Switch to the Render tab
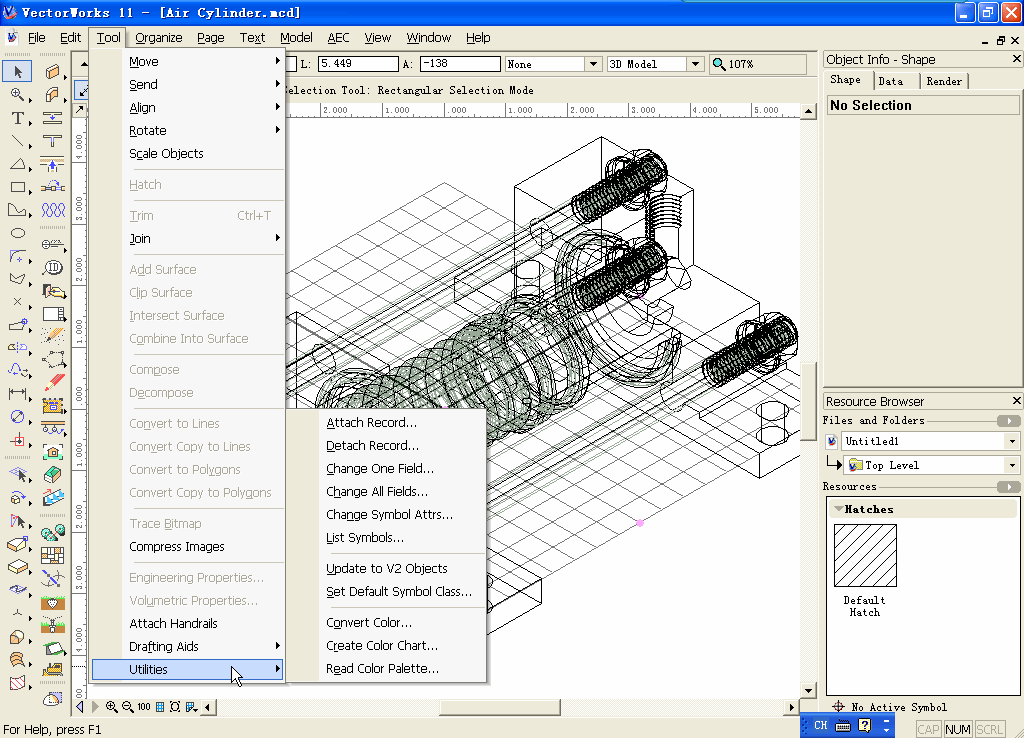 coord(944,81)
